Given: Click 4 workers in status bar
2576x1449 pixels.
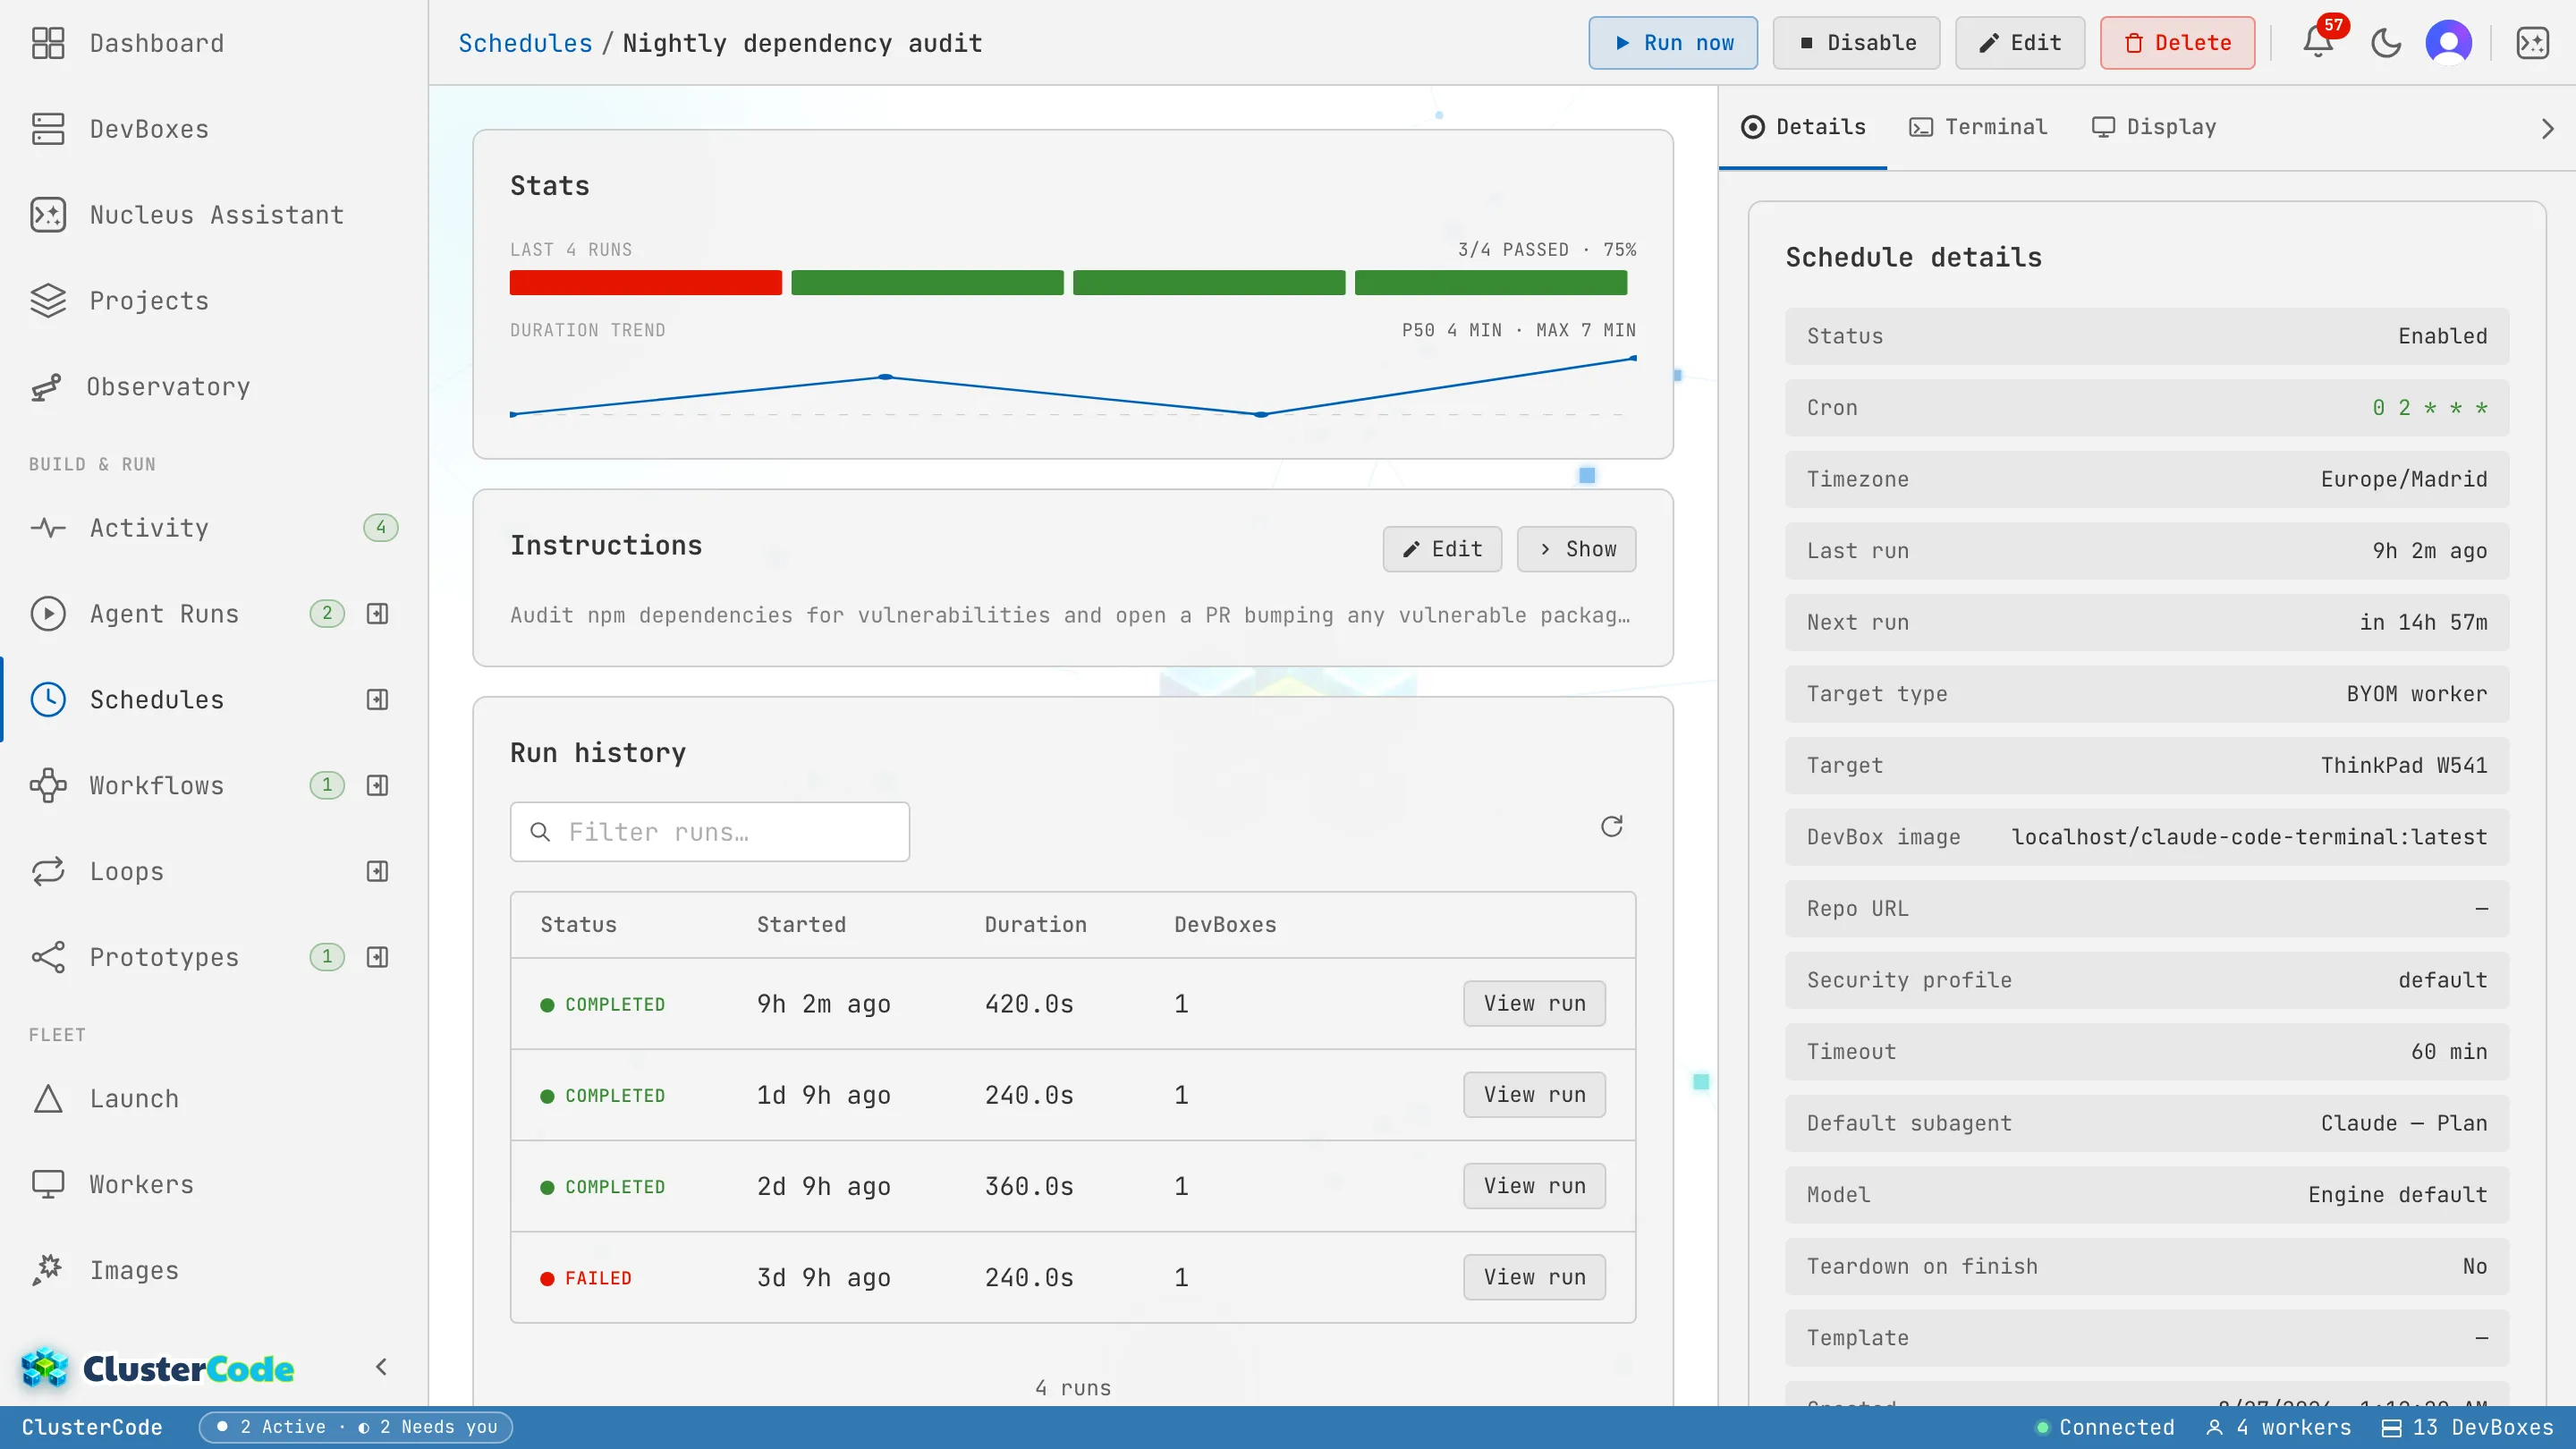Looking at the screenshot, I should 2279,1427.
